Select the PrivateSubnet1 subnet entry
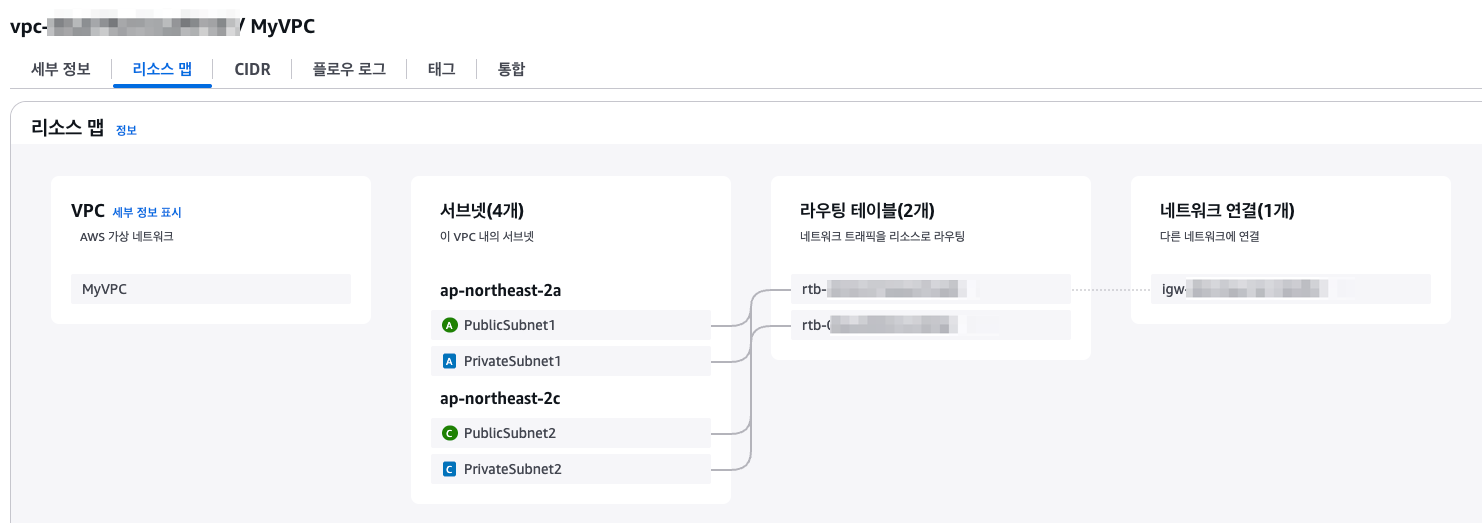The image size is (1482, 523). 571,360
